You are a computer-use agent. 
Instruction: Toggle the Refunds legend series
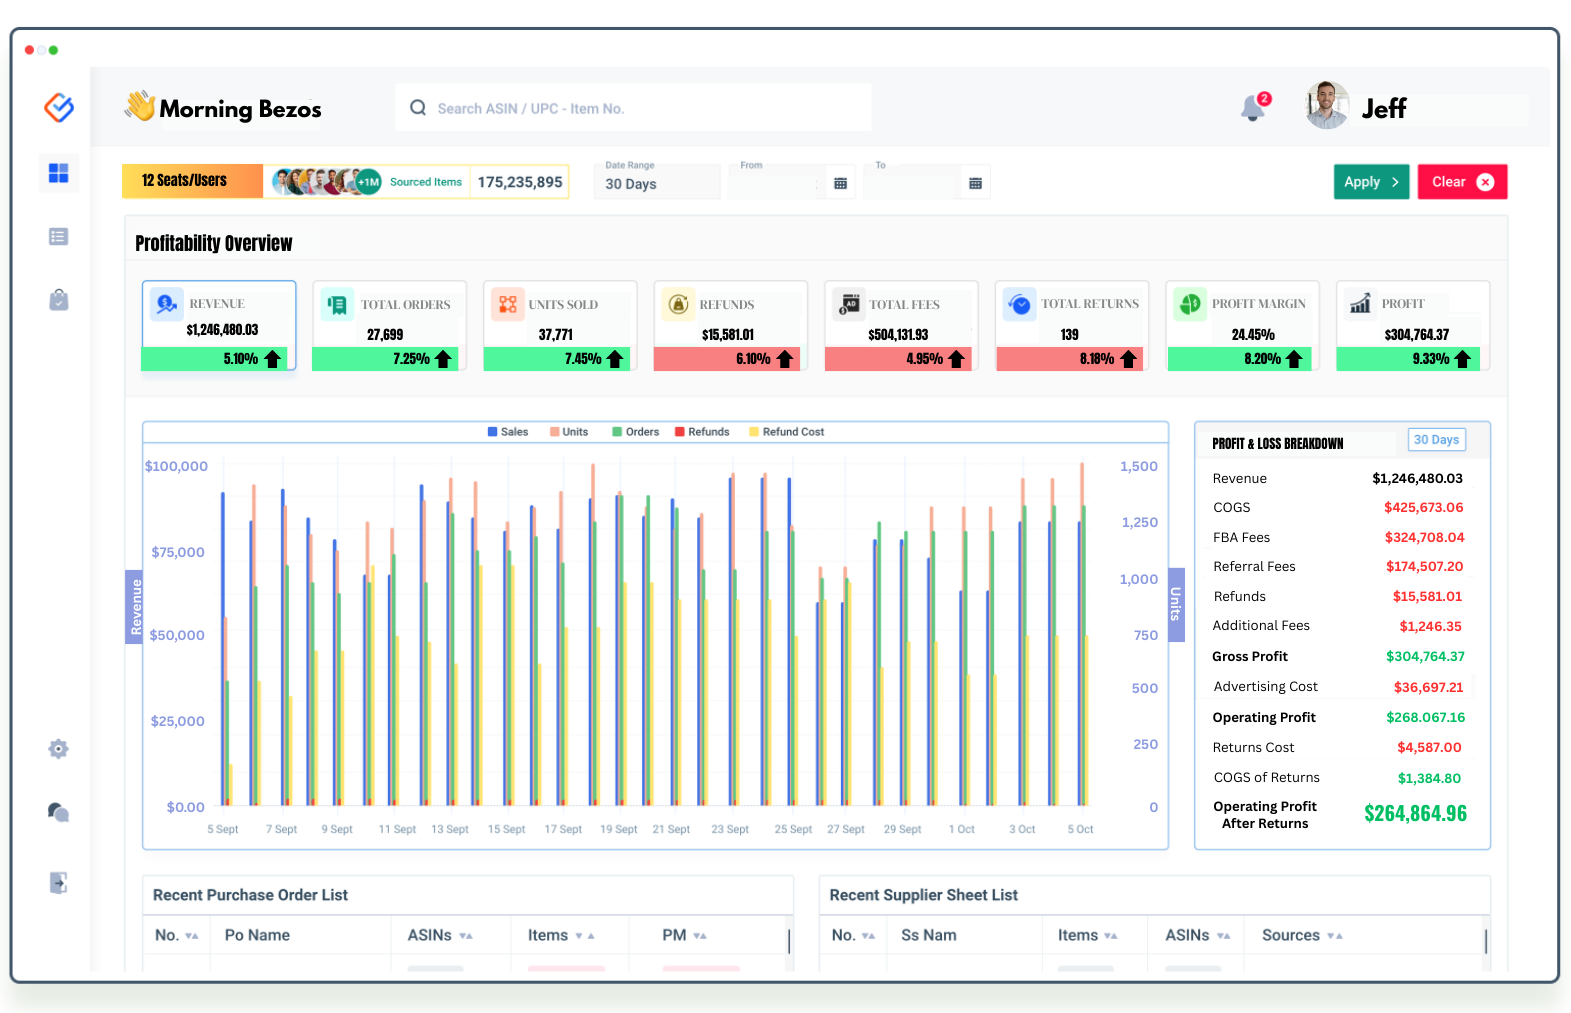pyautogui.click(x=702, y=432)
